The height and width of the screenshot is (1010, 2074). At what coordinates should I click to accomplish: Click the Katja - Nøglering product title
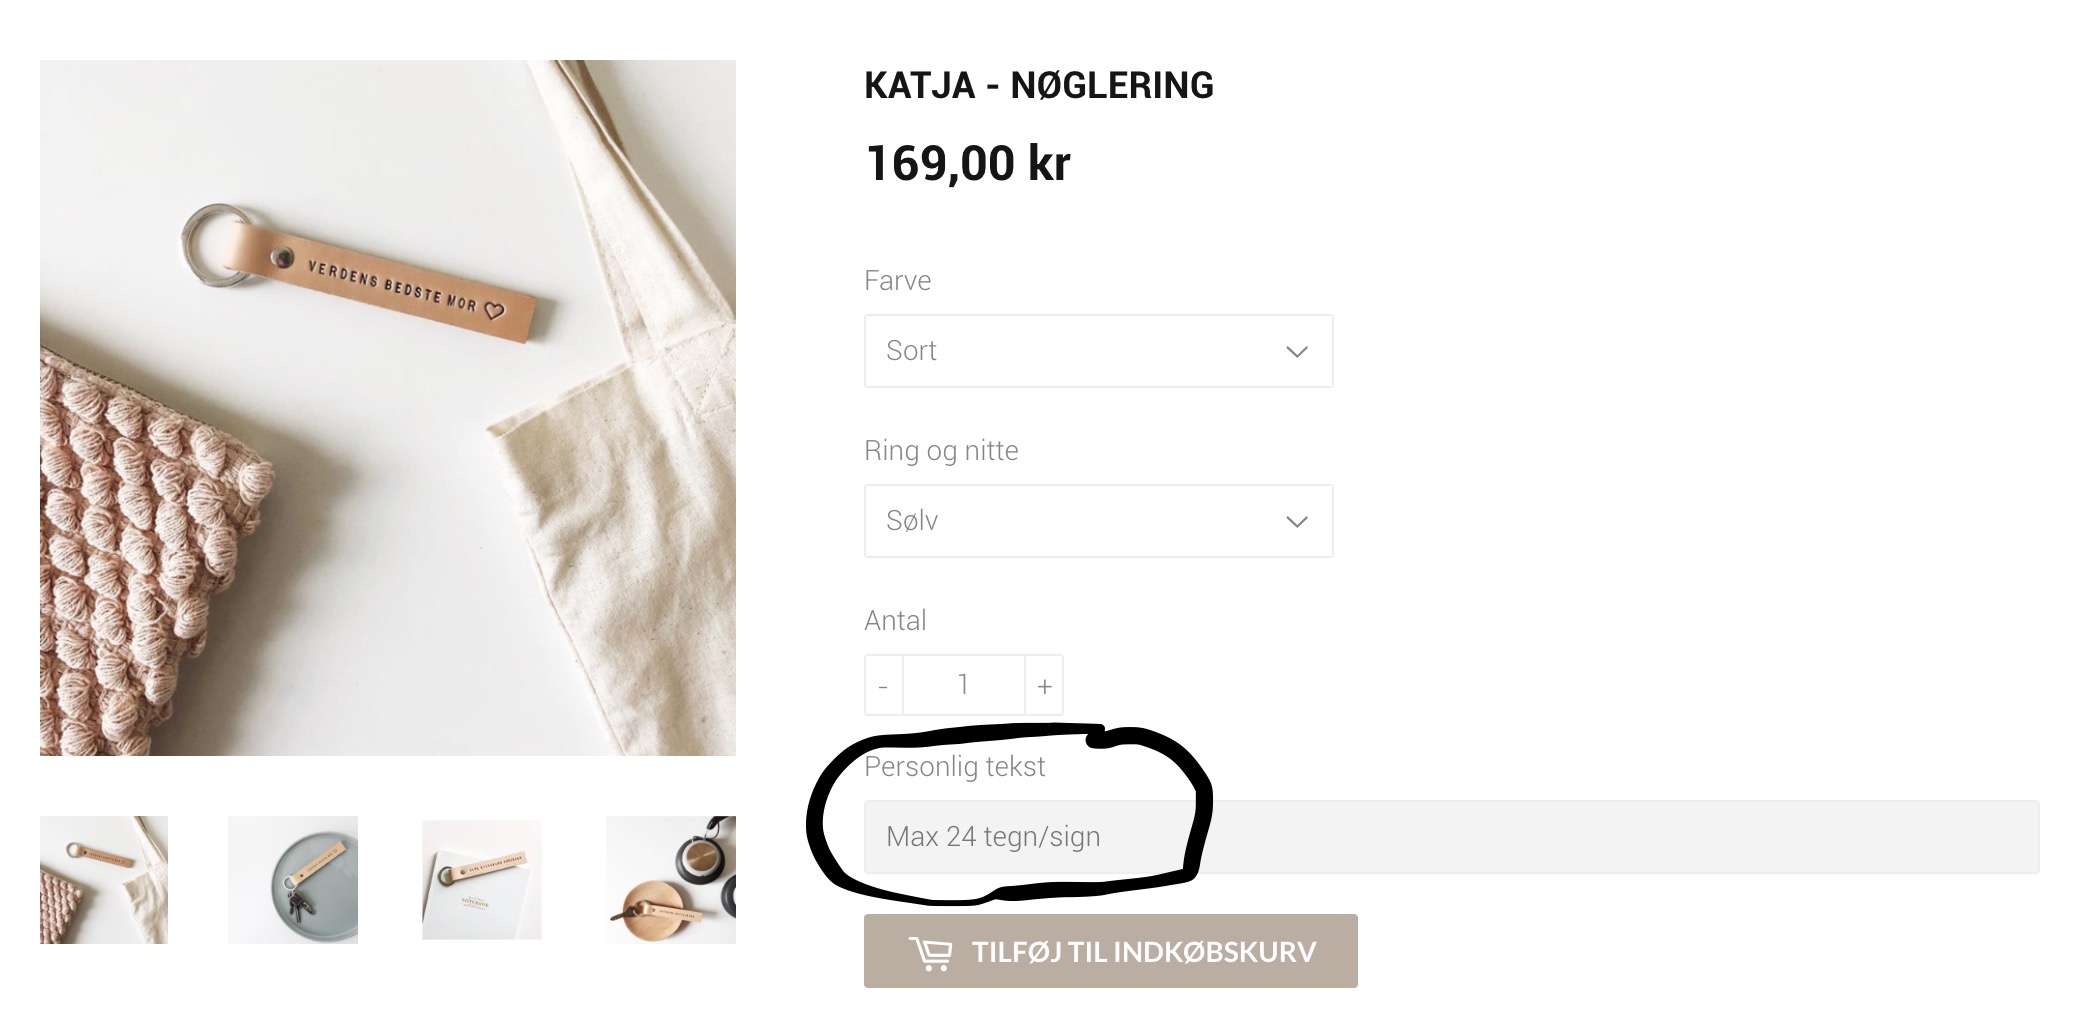(1038, 86)
